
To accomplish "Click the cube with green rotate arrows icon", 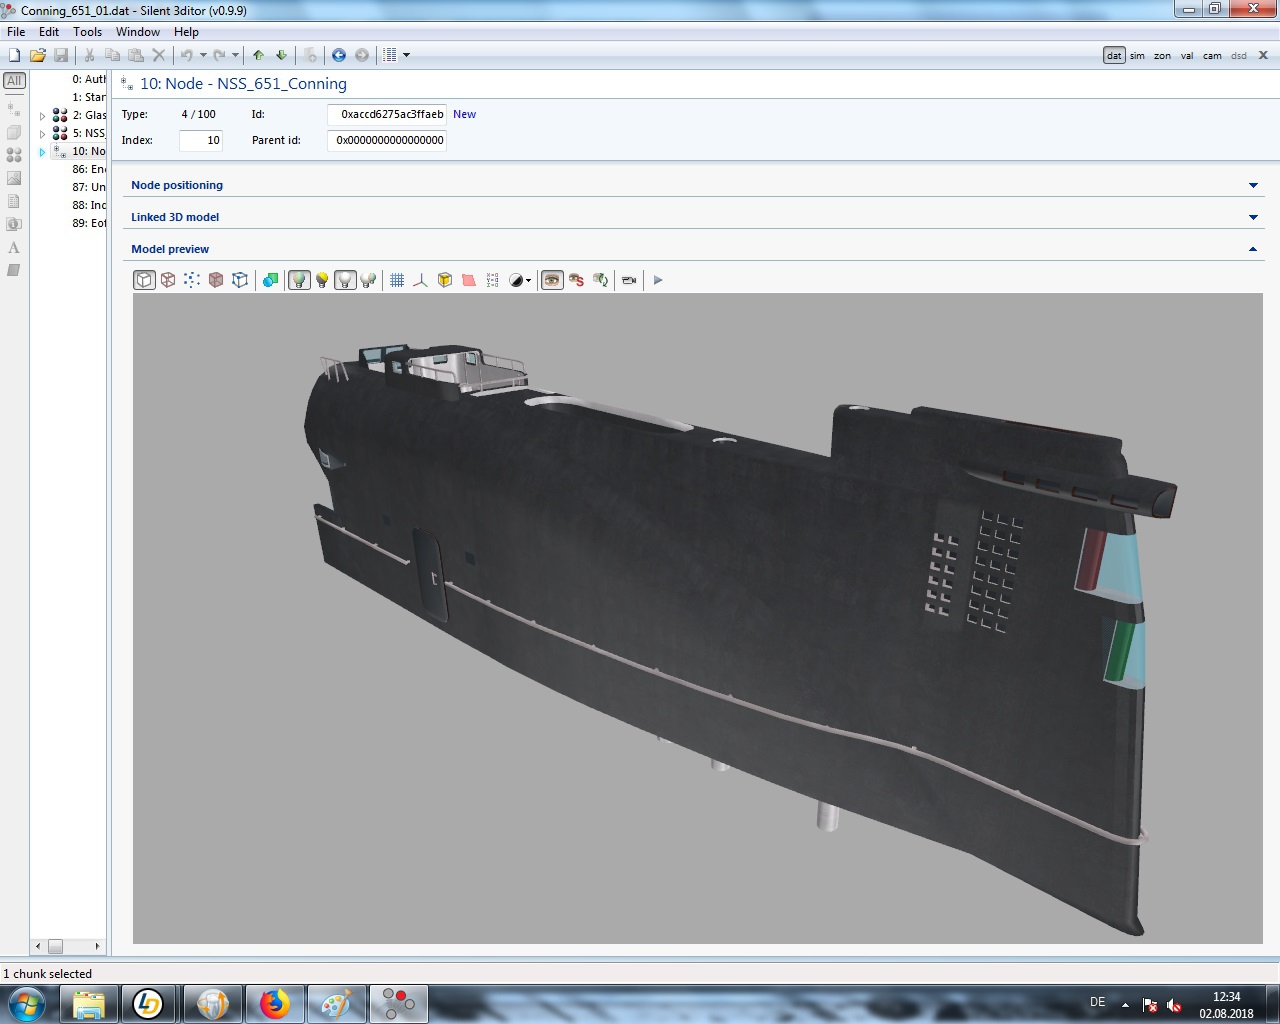I will click(600, 280).
